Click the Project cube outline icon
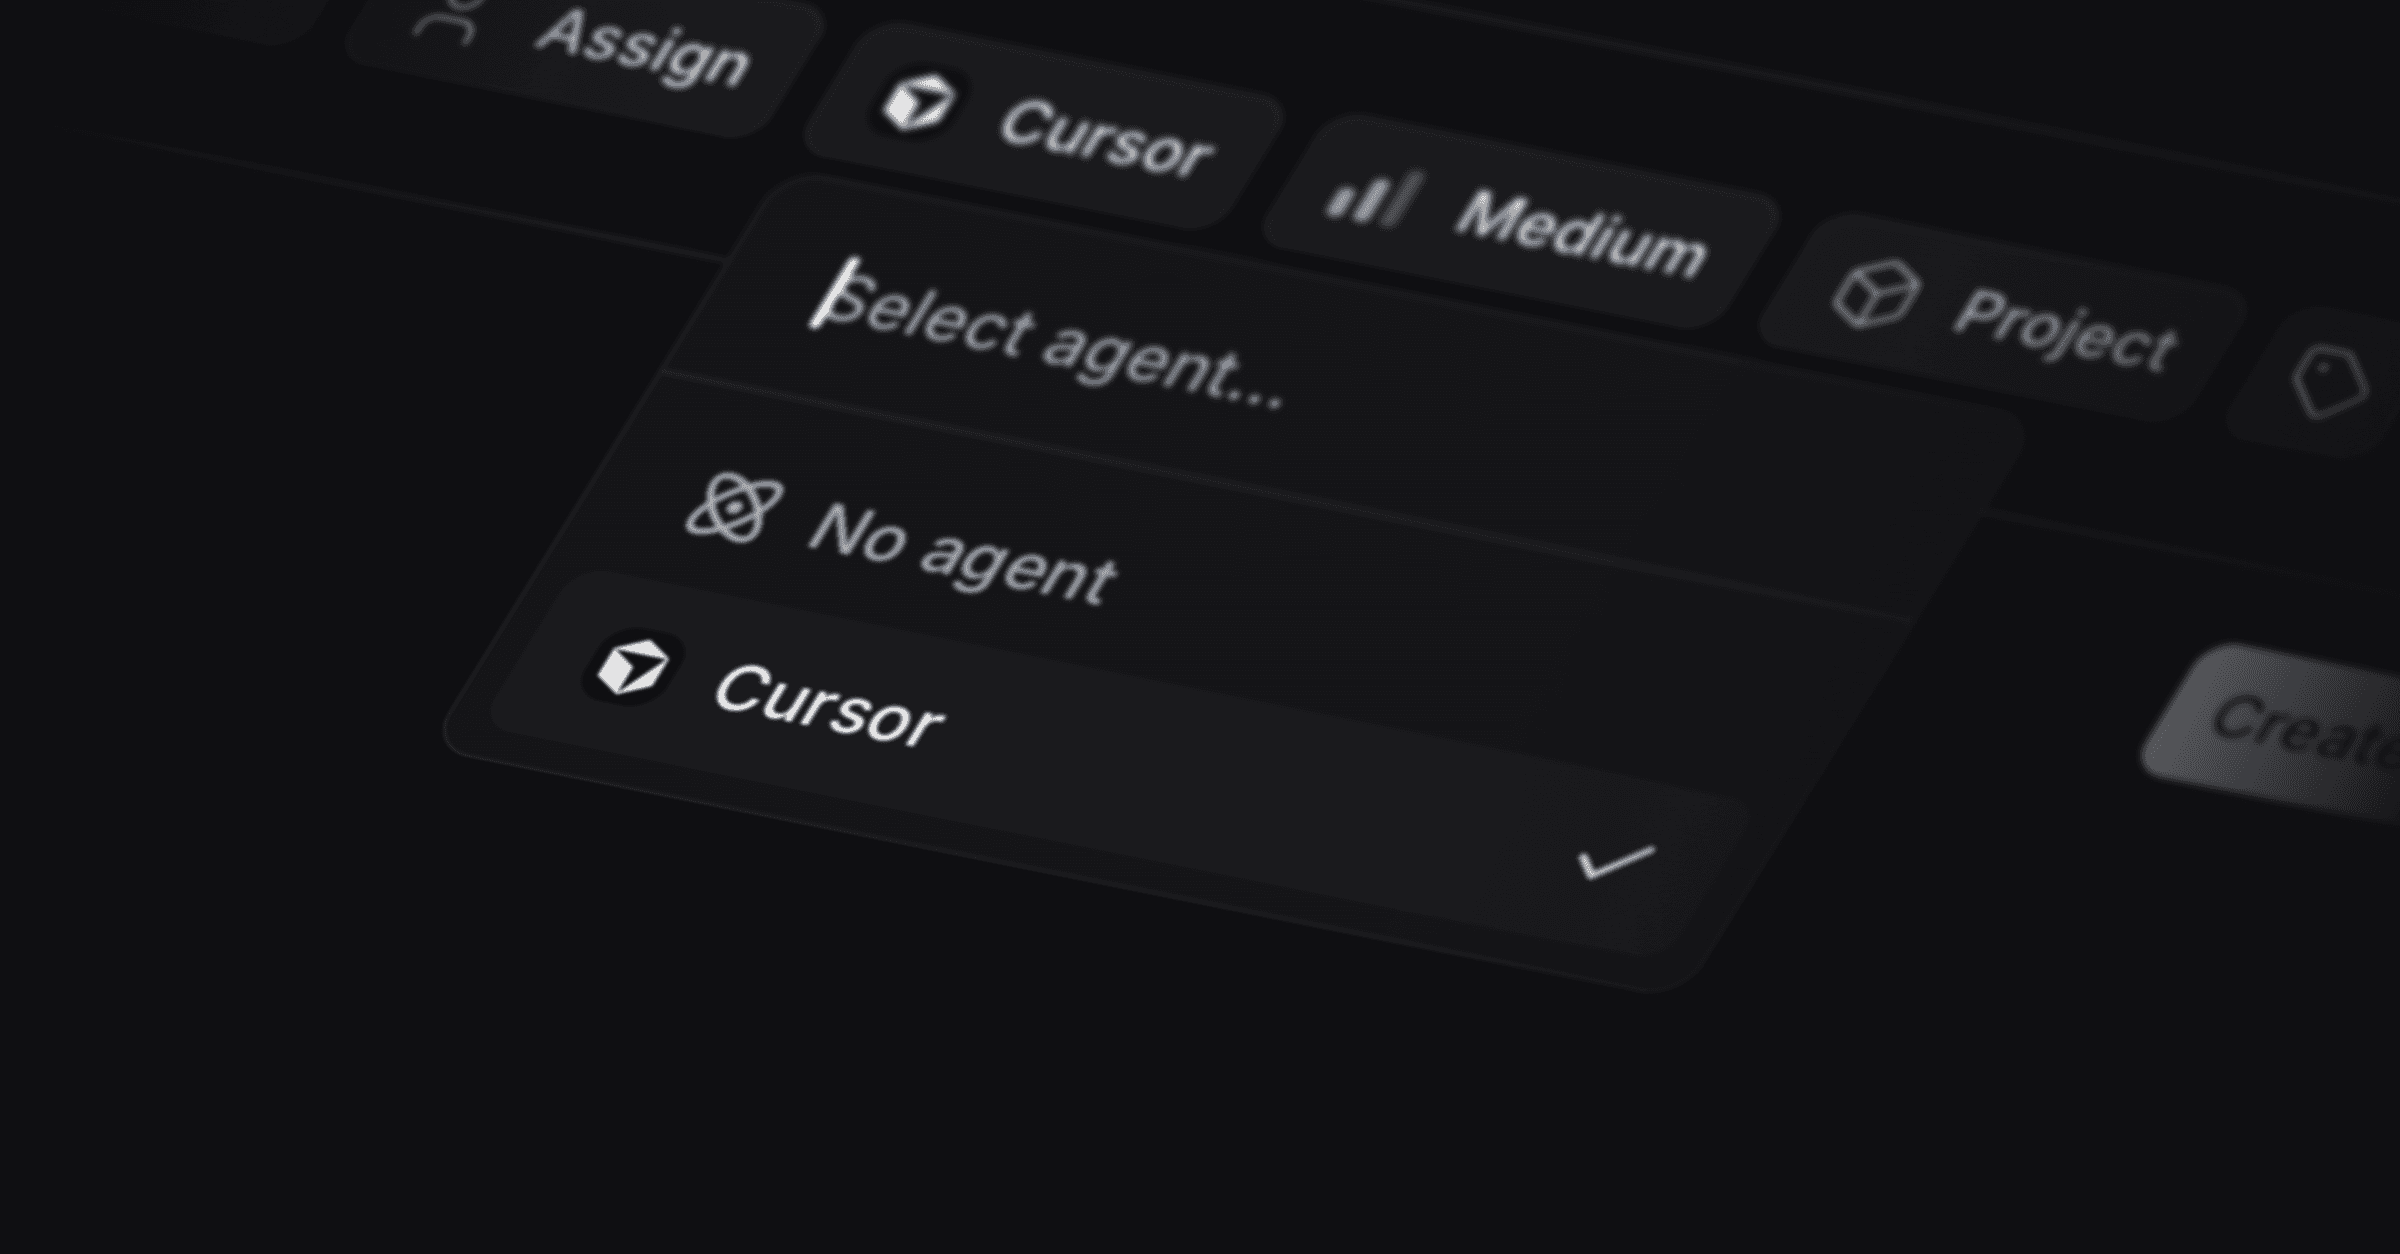 [x=1876, y=294]
